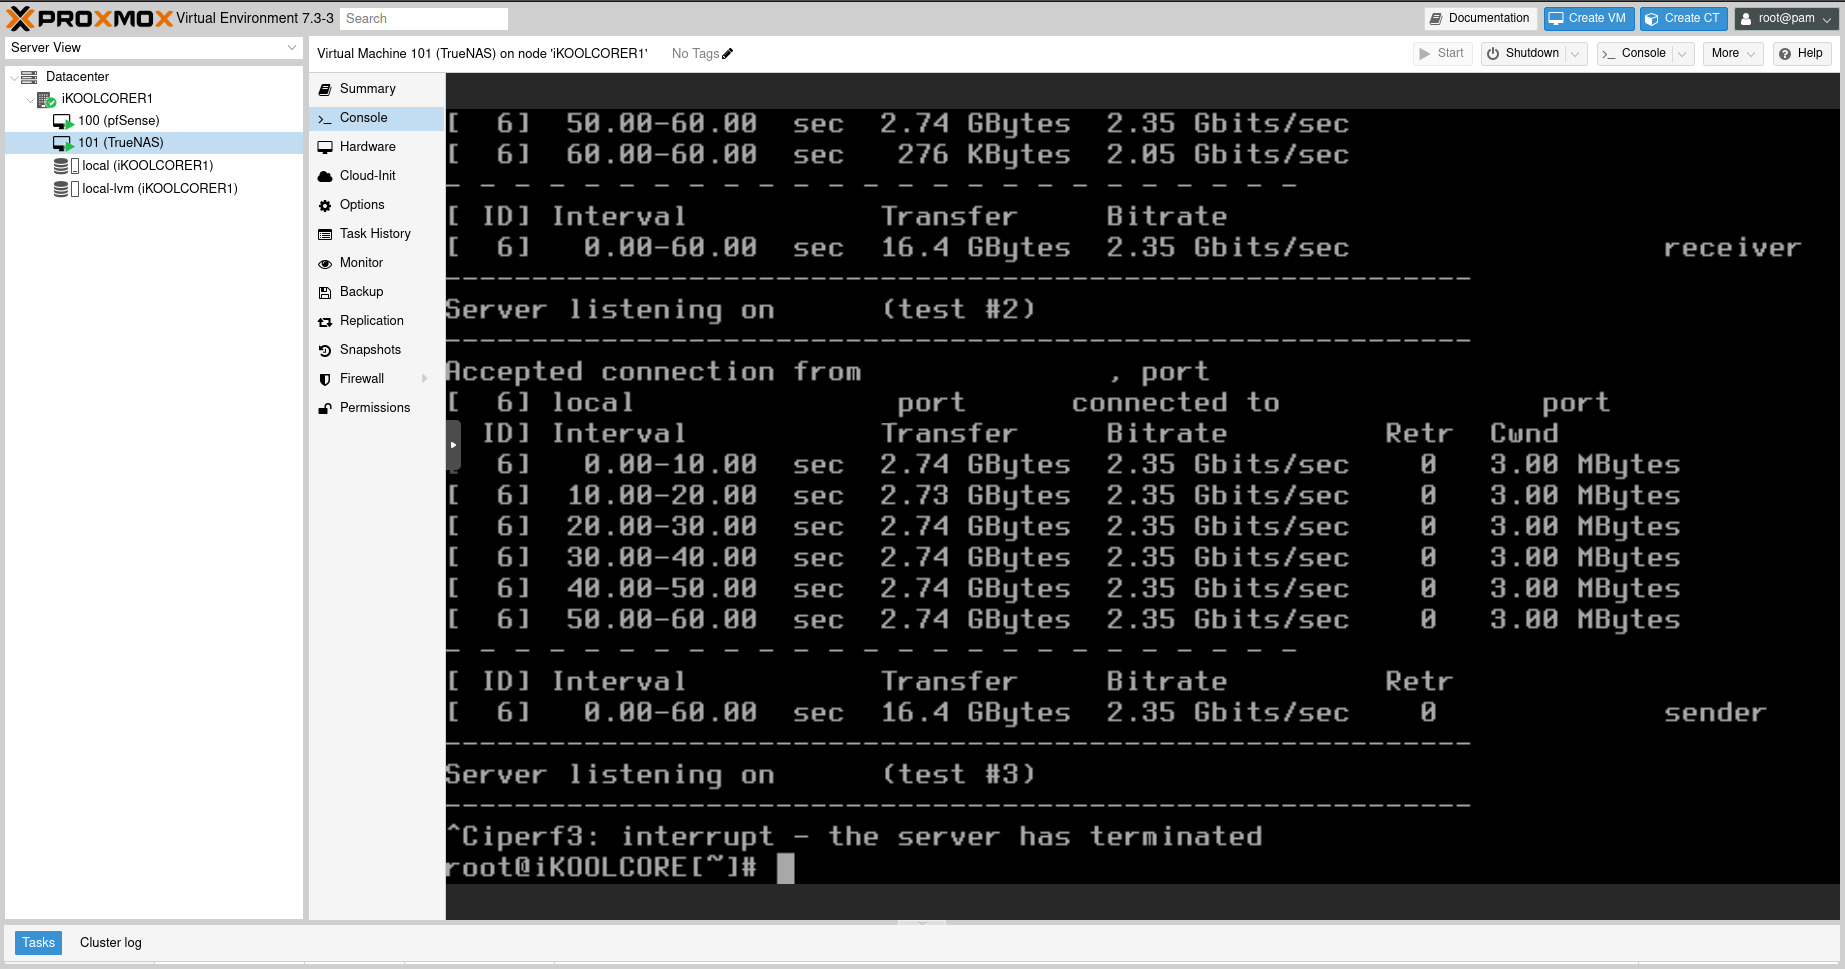
Task: Toggle the noVNC control bar handle
Action: click(453, 445)
